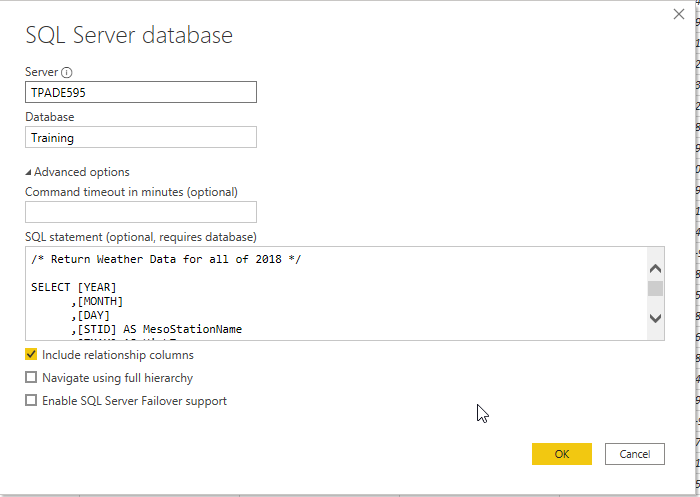Viewport: 700px width, 497px height.
Task: Click the 'SQL Server database' title text
Action: pos(129,35)
